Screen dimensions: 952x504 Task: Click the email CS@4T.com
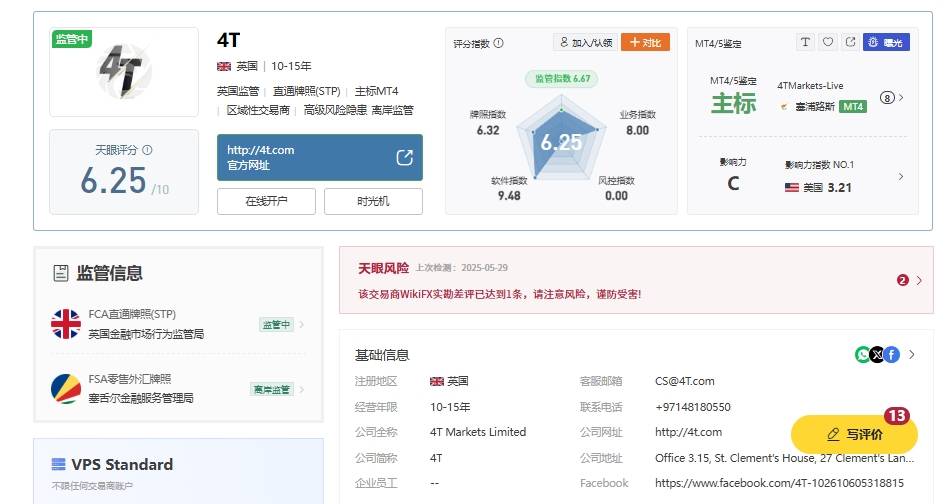pos(685,381)
